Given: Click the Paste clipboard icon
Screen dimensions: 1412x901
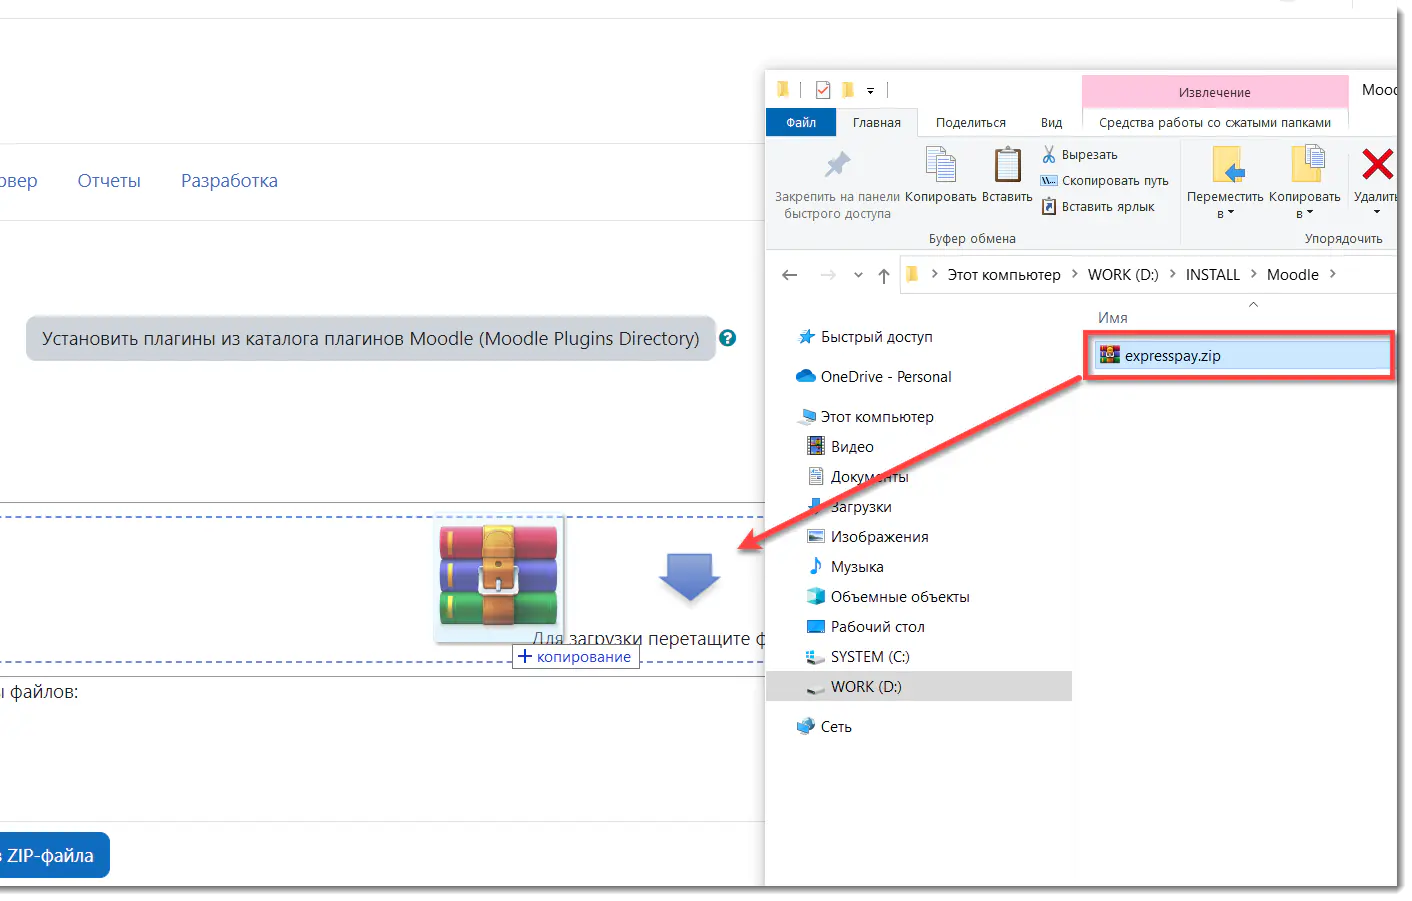Looking at the screenshot, I should click(x=1007, y=165).
